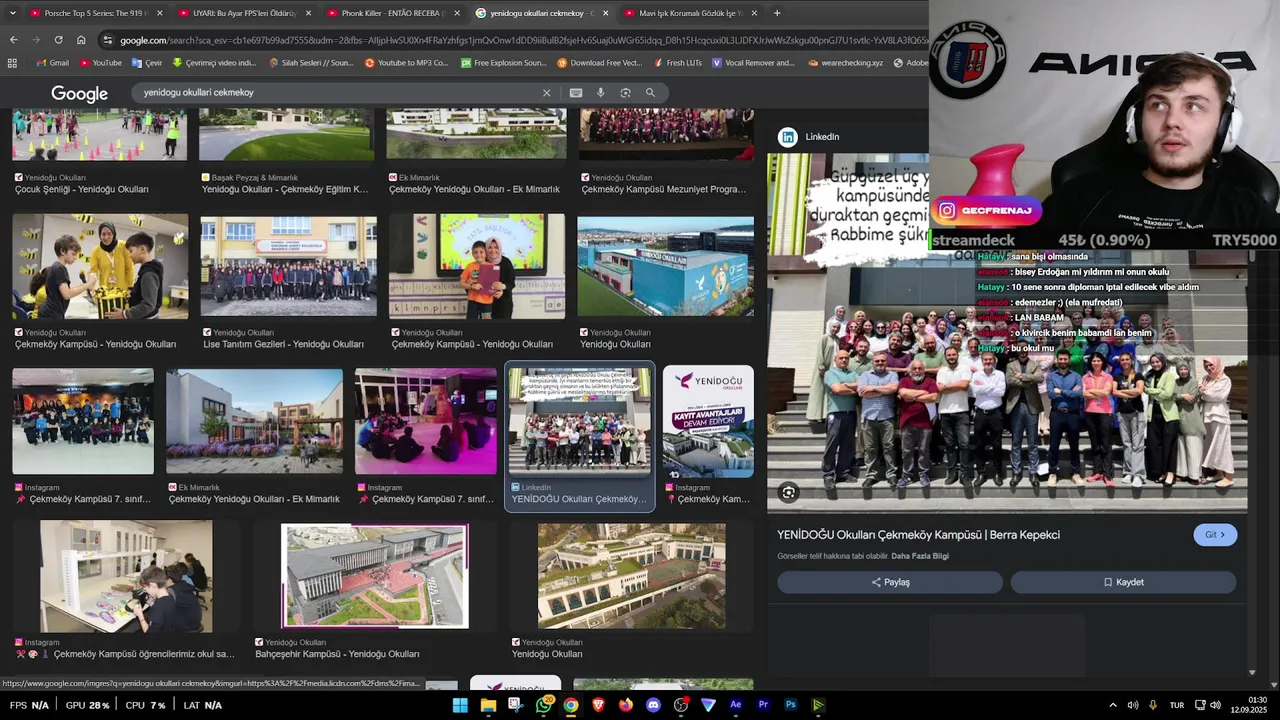This screenshot has height=720, width=1280.
Task: Open a new browser tab
Action: coord(777,13)
